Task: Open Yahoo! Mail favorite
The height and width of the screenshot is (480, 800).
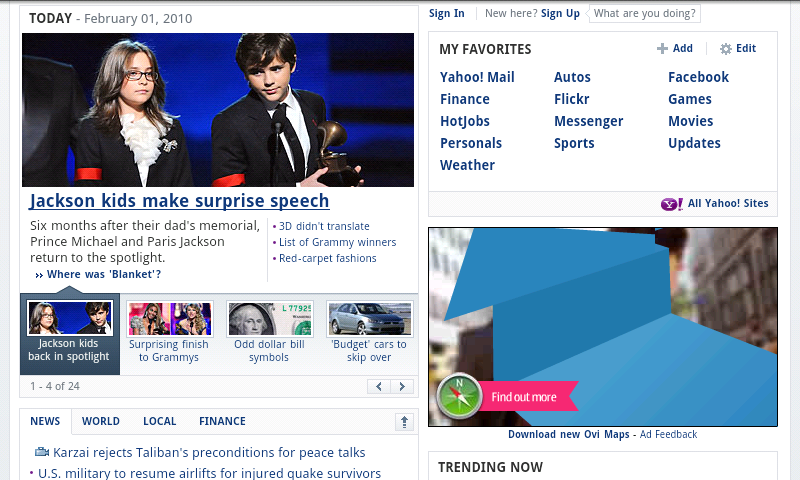Action: [477, 77]
